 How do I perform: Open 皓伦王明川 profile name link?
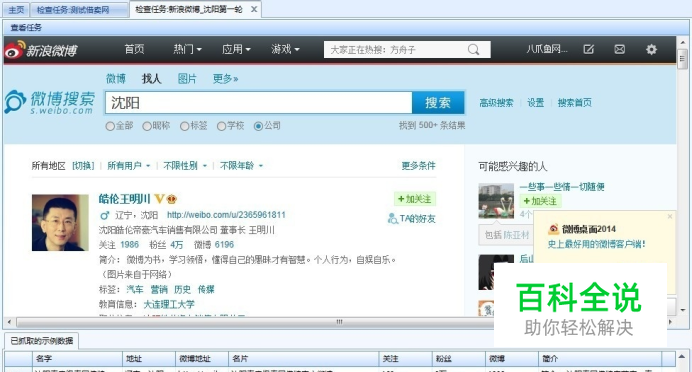click(125, 199)
